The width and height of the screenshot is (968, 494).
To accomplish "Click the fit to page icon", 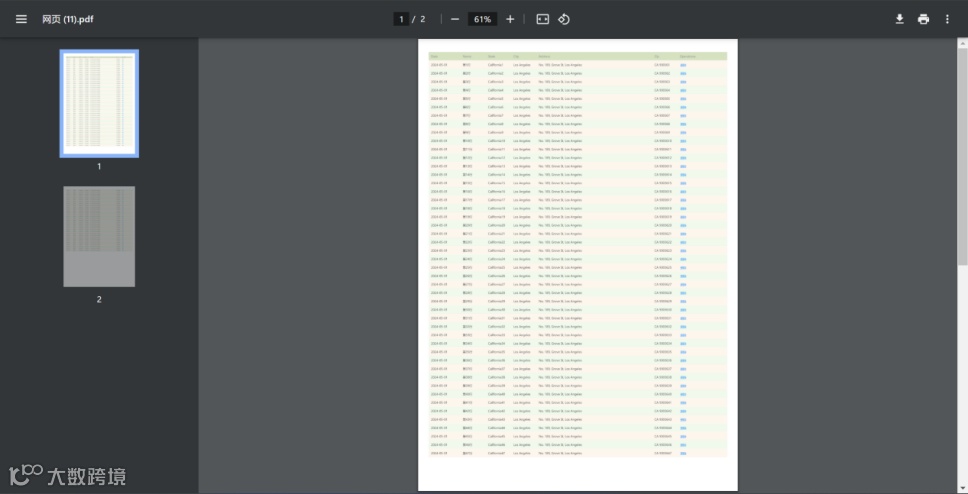I will click(542, 19).
